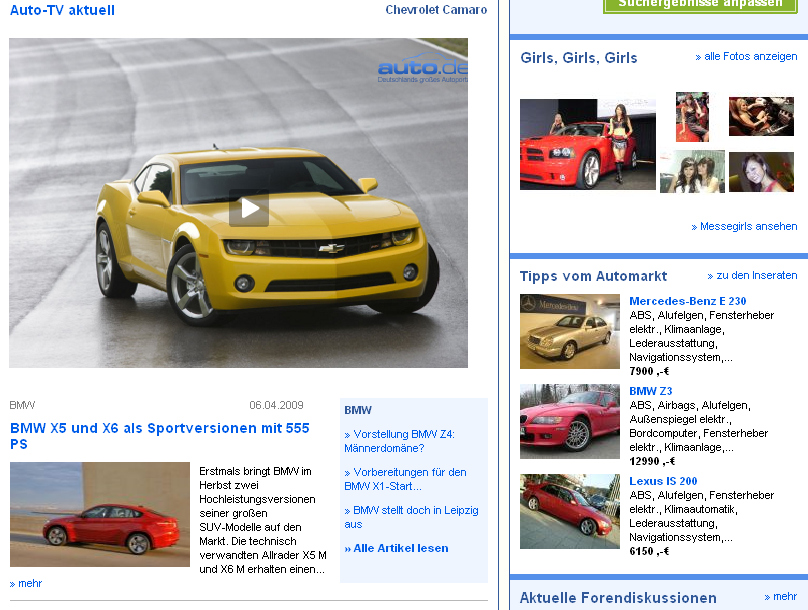Open thumbnail of blonde women in car

tap(761, 116)
